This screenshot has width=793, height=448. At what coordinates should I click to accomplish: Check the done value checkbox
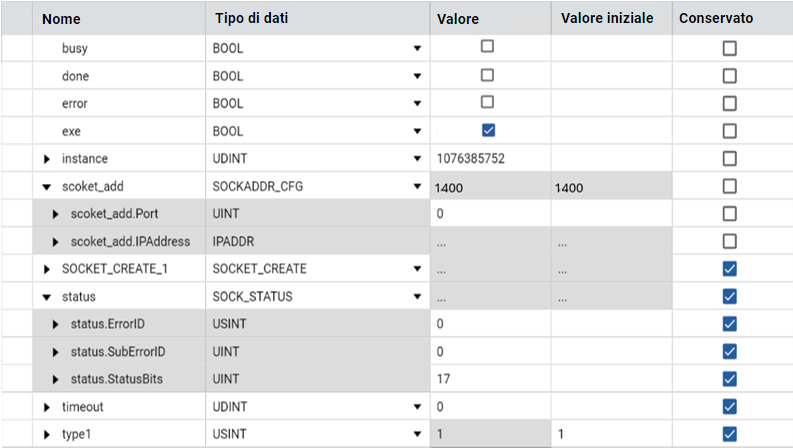point(488,74)
